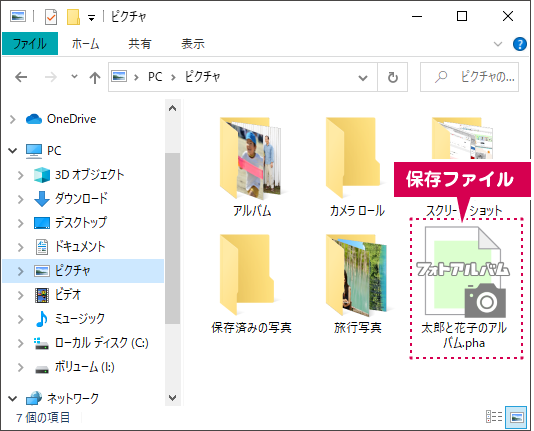Click the ピクチャの検索 search box
Viewport: 534px width, 431px height.
click(470, 77)
